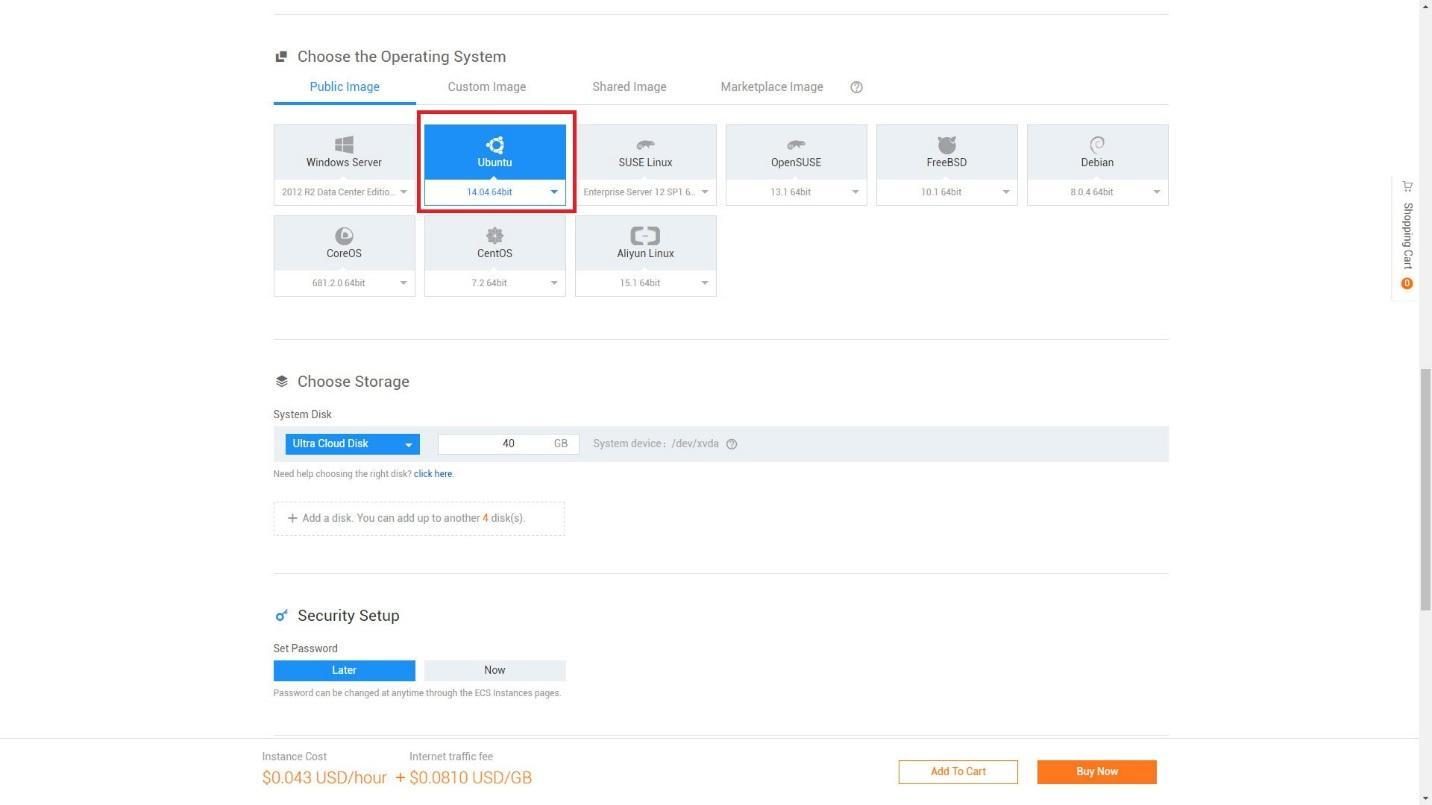Select the Debian swirl icon
Viewport: 1432px width, 805px height.
coord(1097,145)
